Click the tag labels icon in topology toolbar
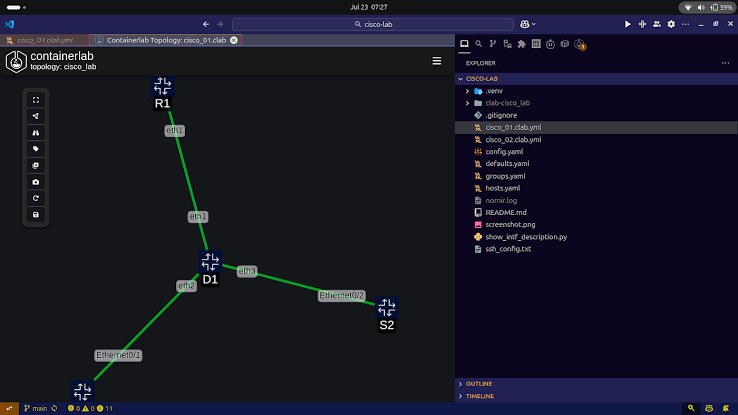This screenshot has width=738, height=415. (36, 149)
